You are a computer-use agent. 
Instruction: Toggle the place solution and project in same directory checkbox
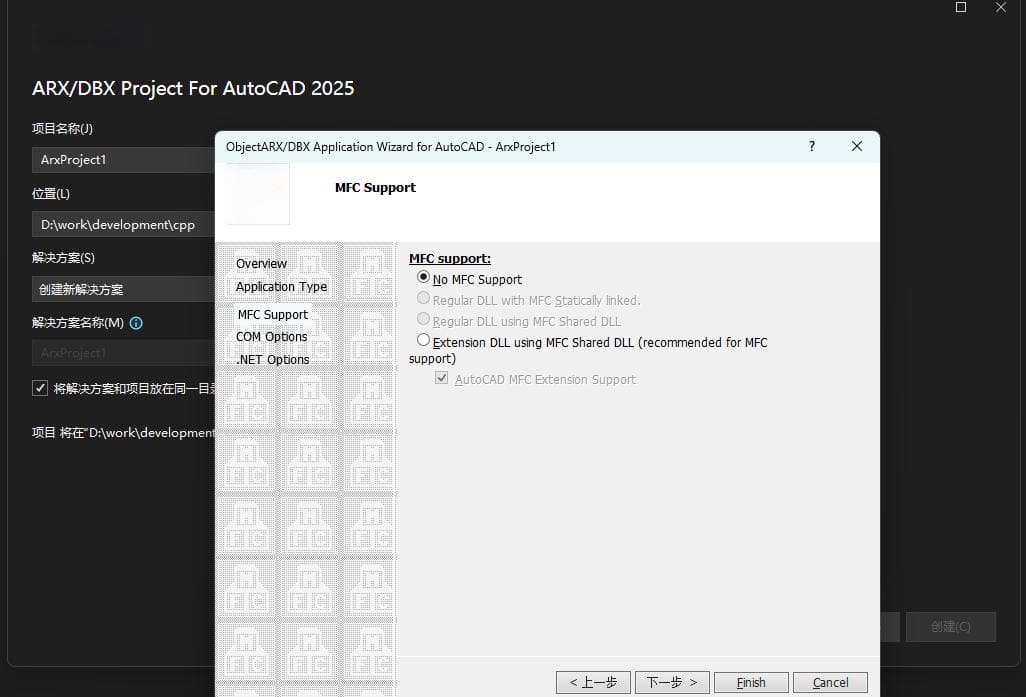click(40, 388)
